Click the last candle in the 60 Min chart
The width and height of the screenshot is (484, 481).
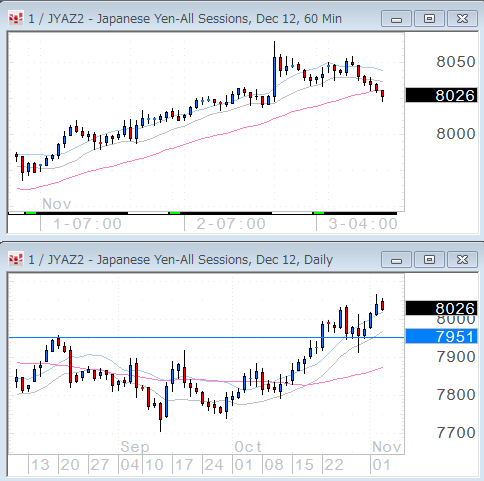[382, 94]
